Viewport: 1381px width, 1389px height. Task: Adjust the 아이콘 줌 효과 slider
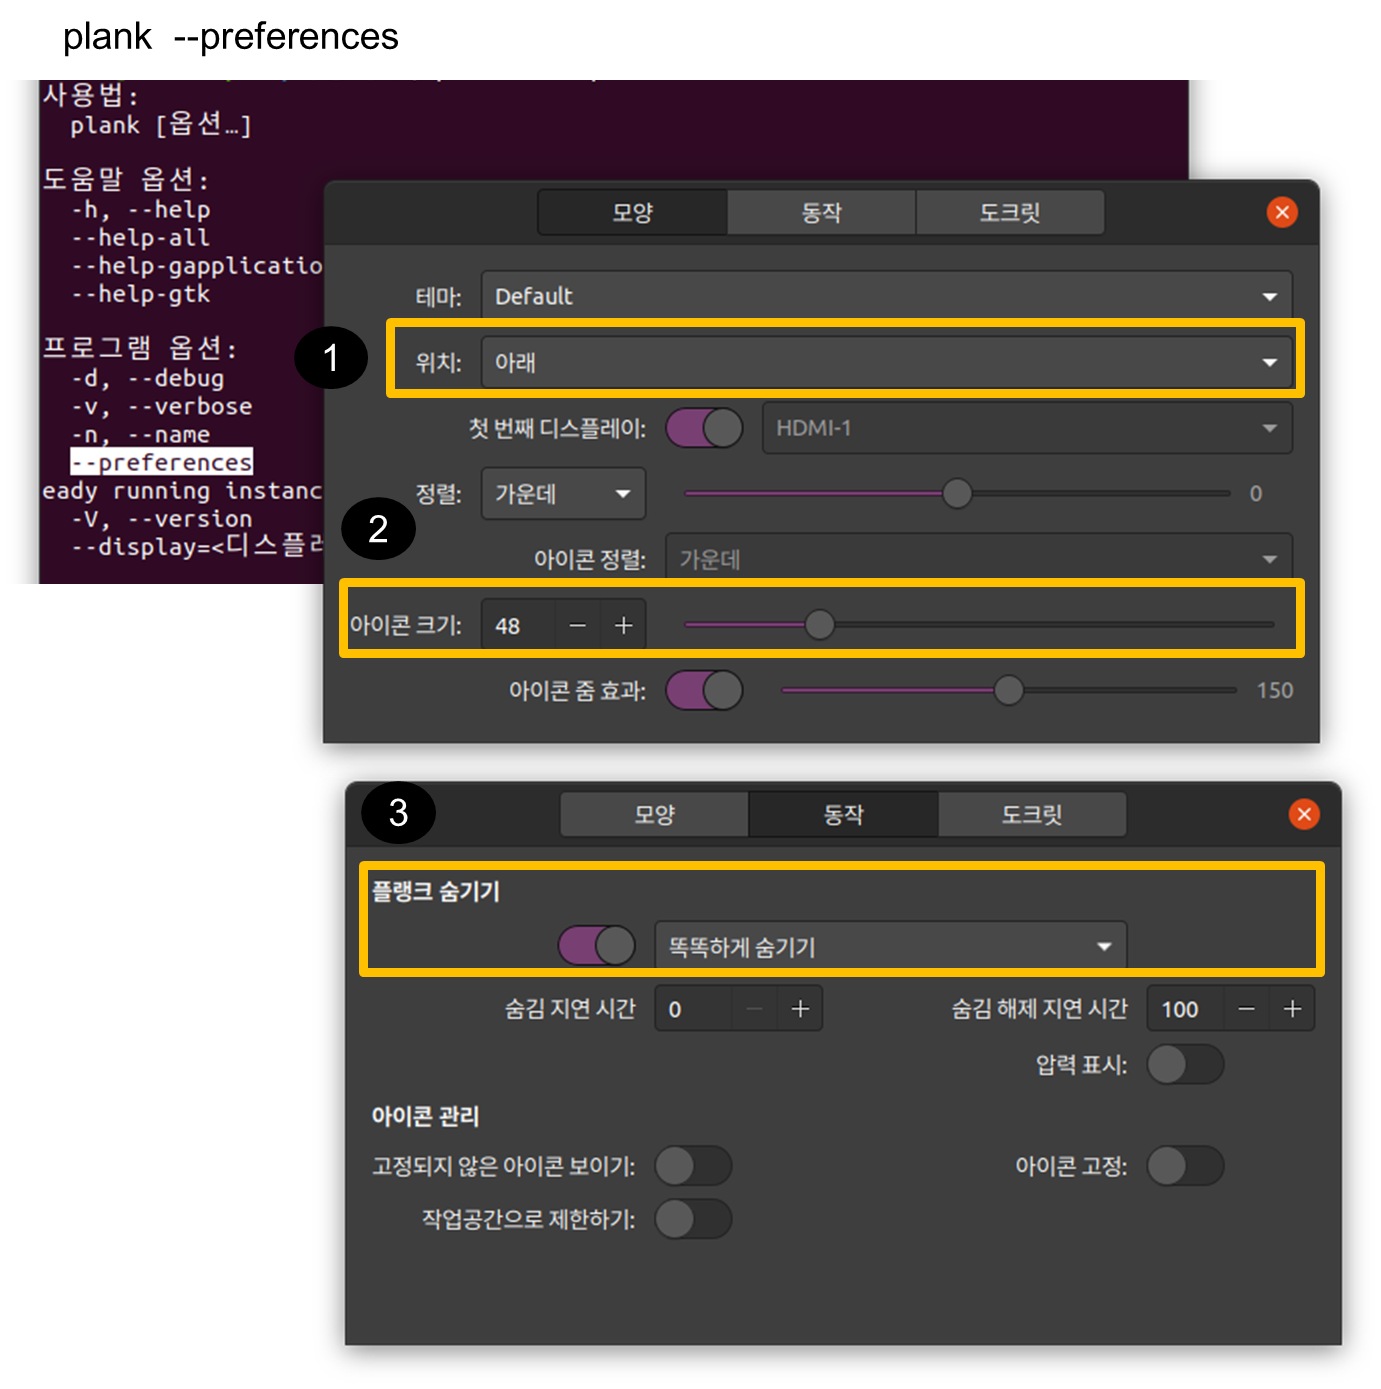[1009, 690]
